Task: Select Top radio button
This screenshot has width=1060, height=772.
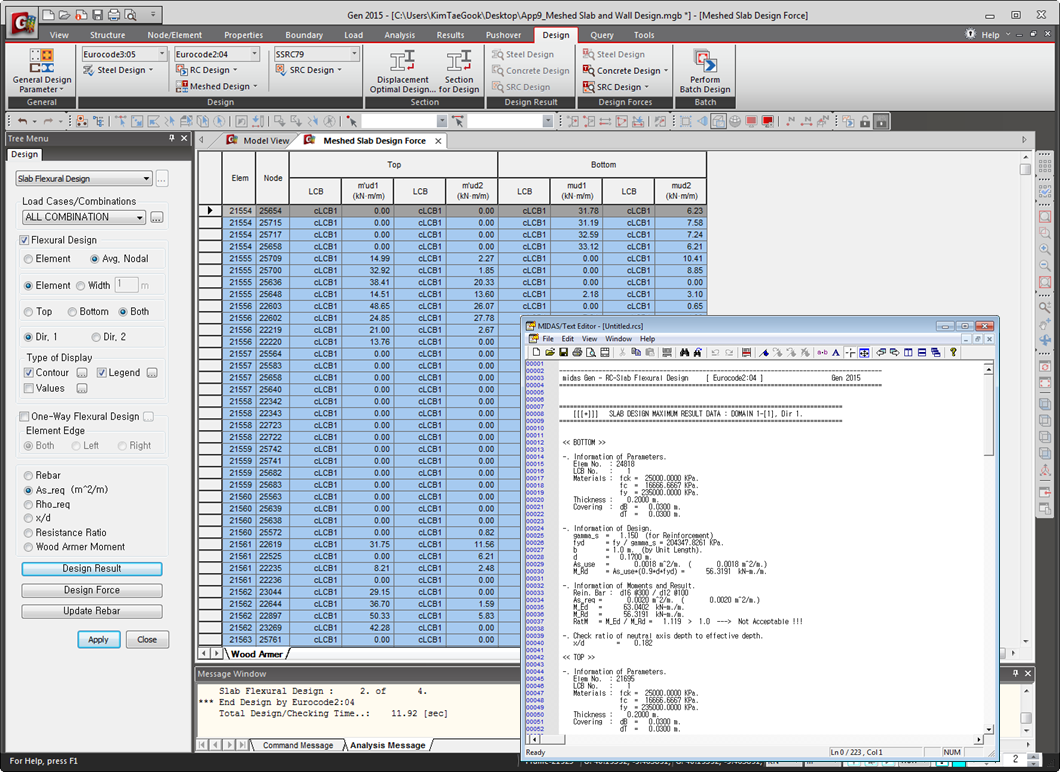Action: [x=28, y=312]
